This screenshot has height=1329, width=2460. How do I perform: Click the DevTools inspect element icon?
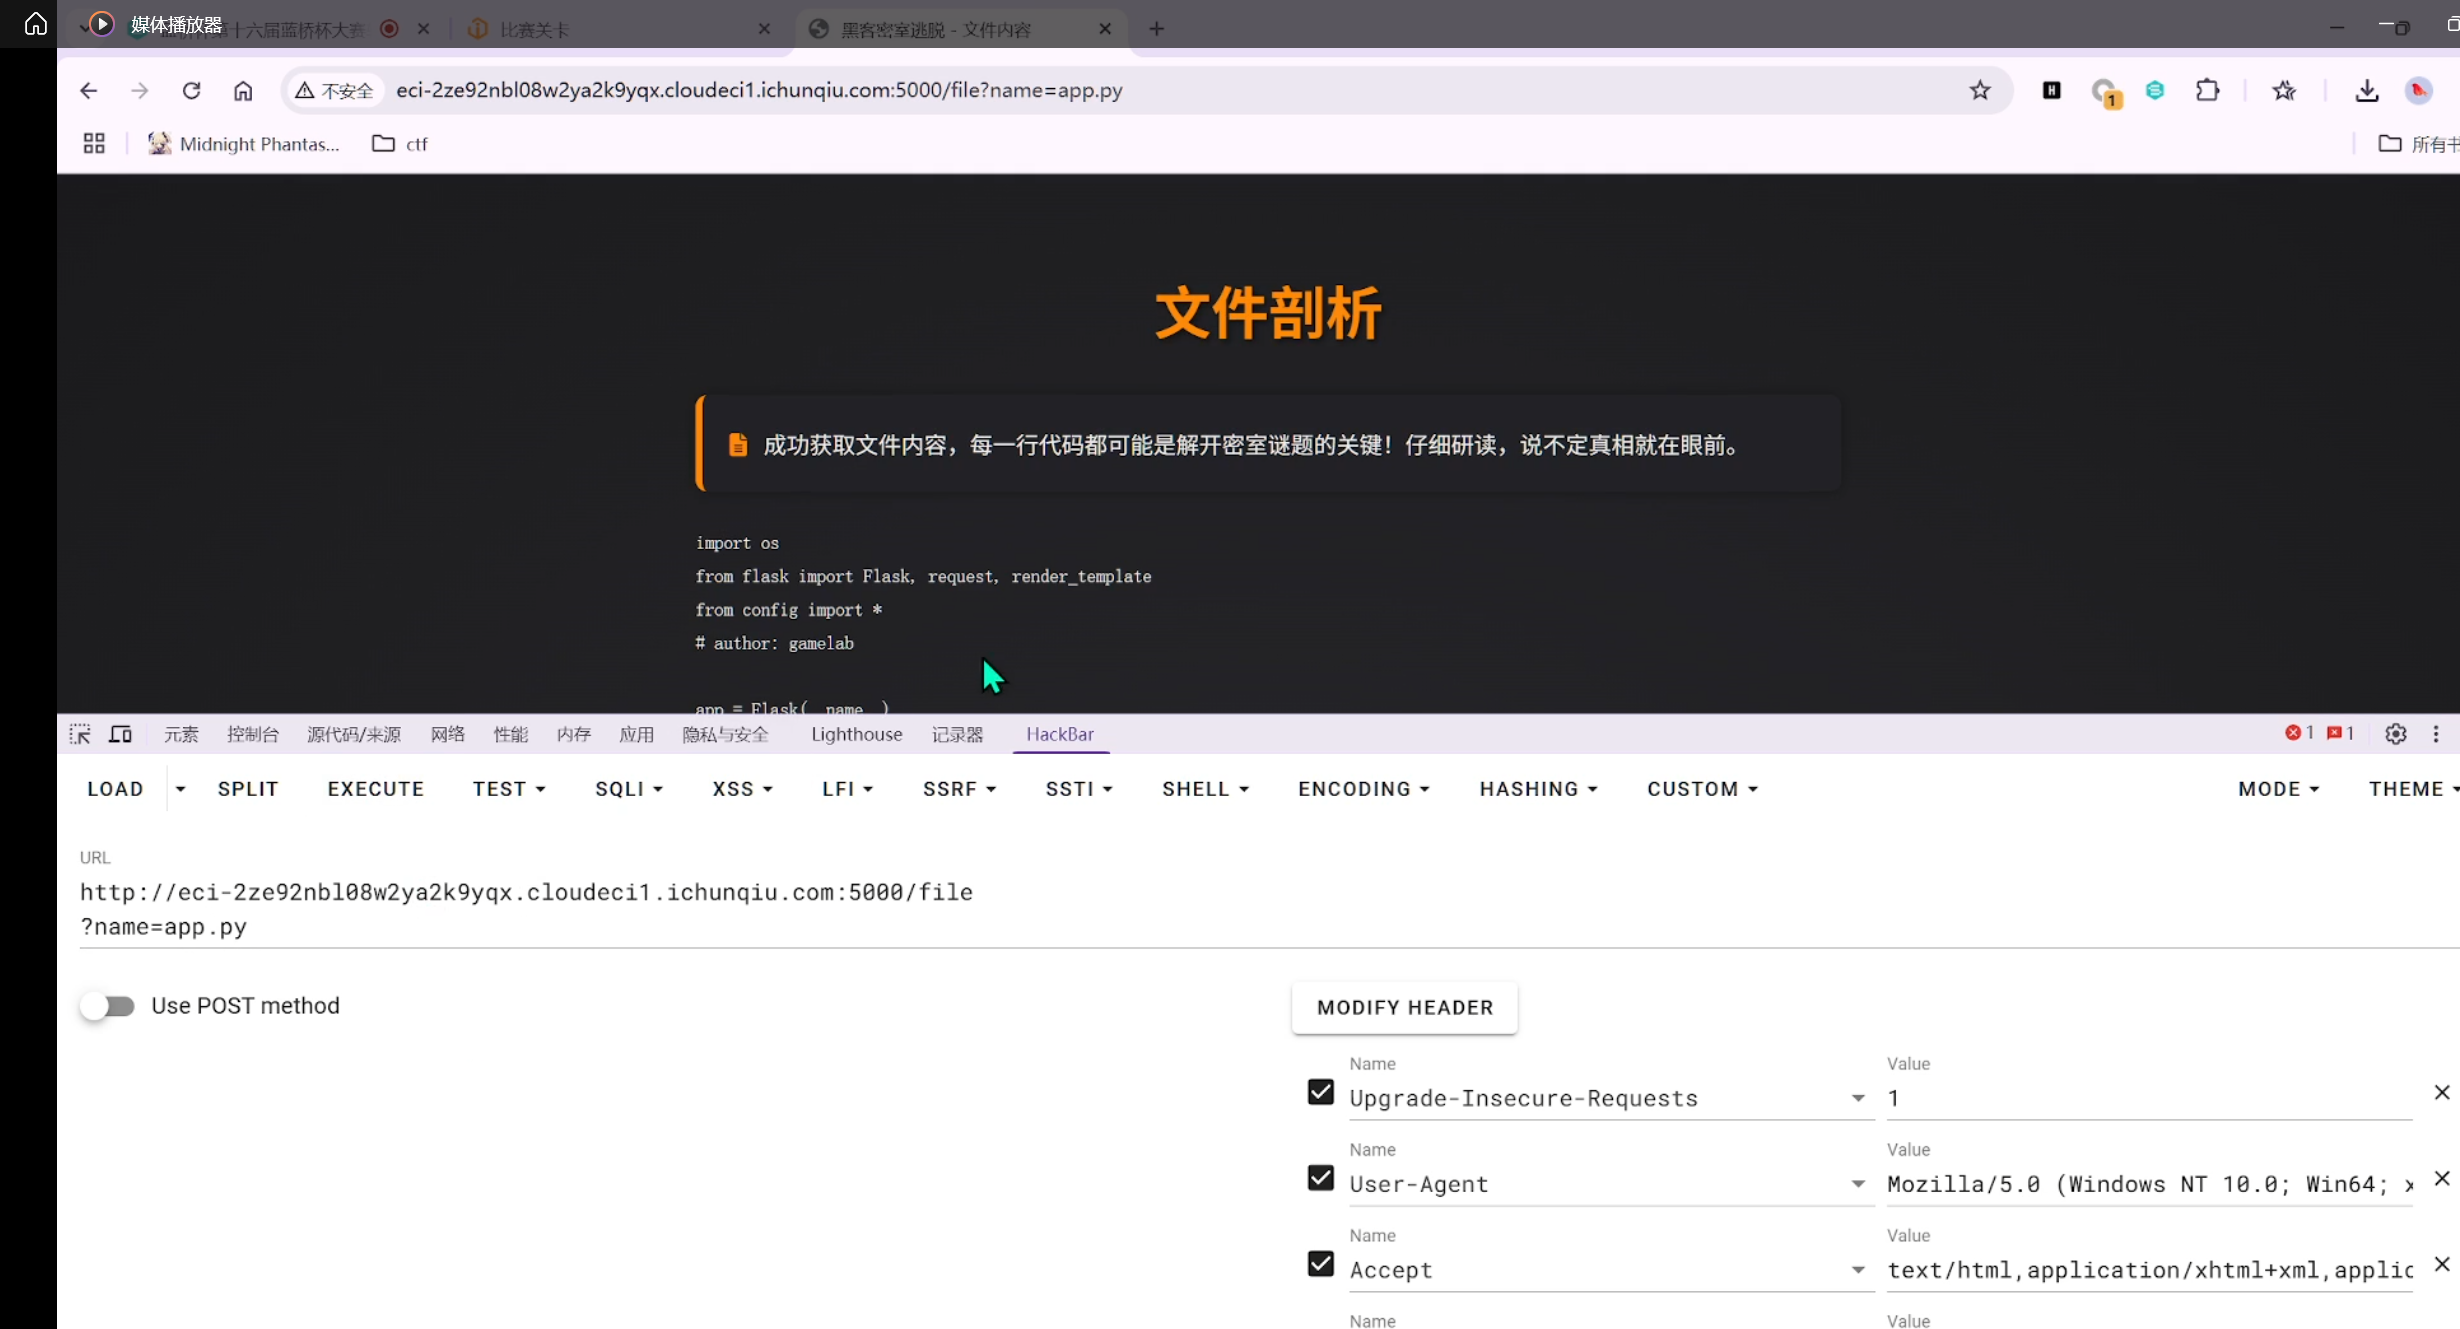[x=80, y=734]
